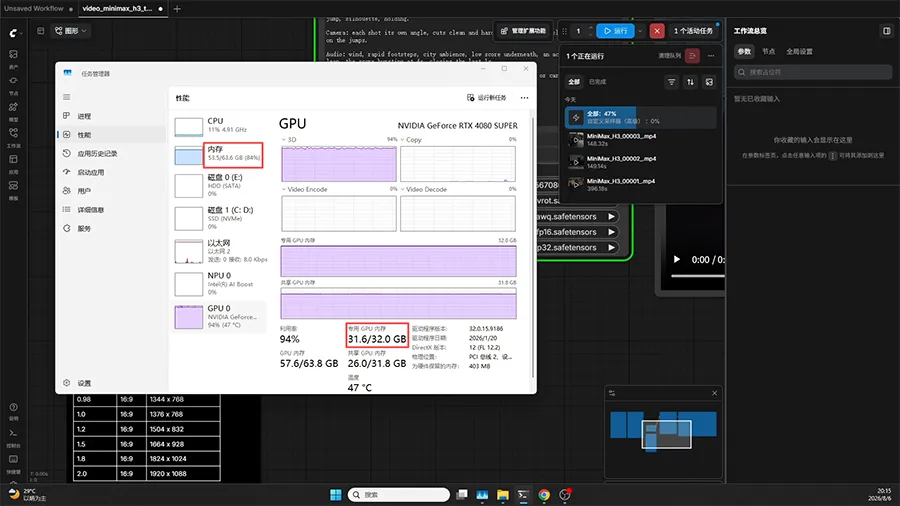This screenshot has height=506, width=900.
Task: Click the red clear queue icon
Action: pyautogui.click(x=692, y=56)
